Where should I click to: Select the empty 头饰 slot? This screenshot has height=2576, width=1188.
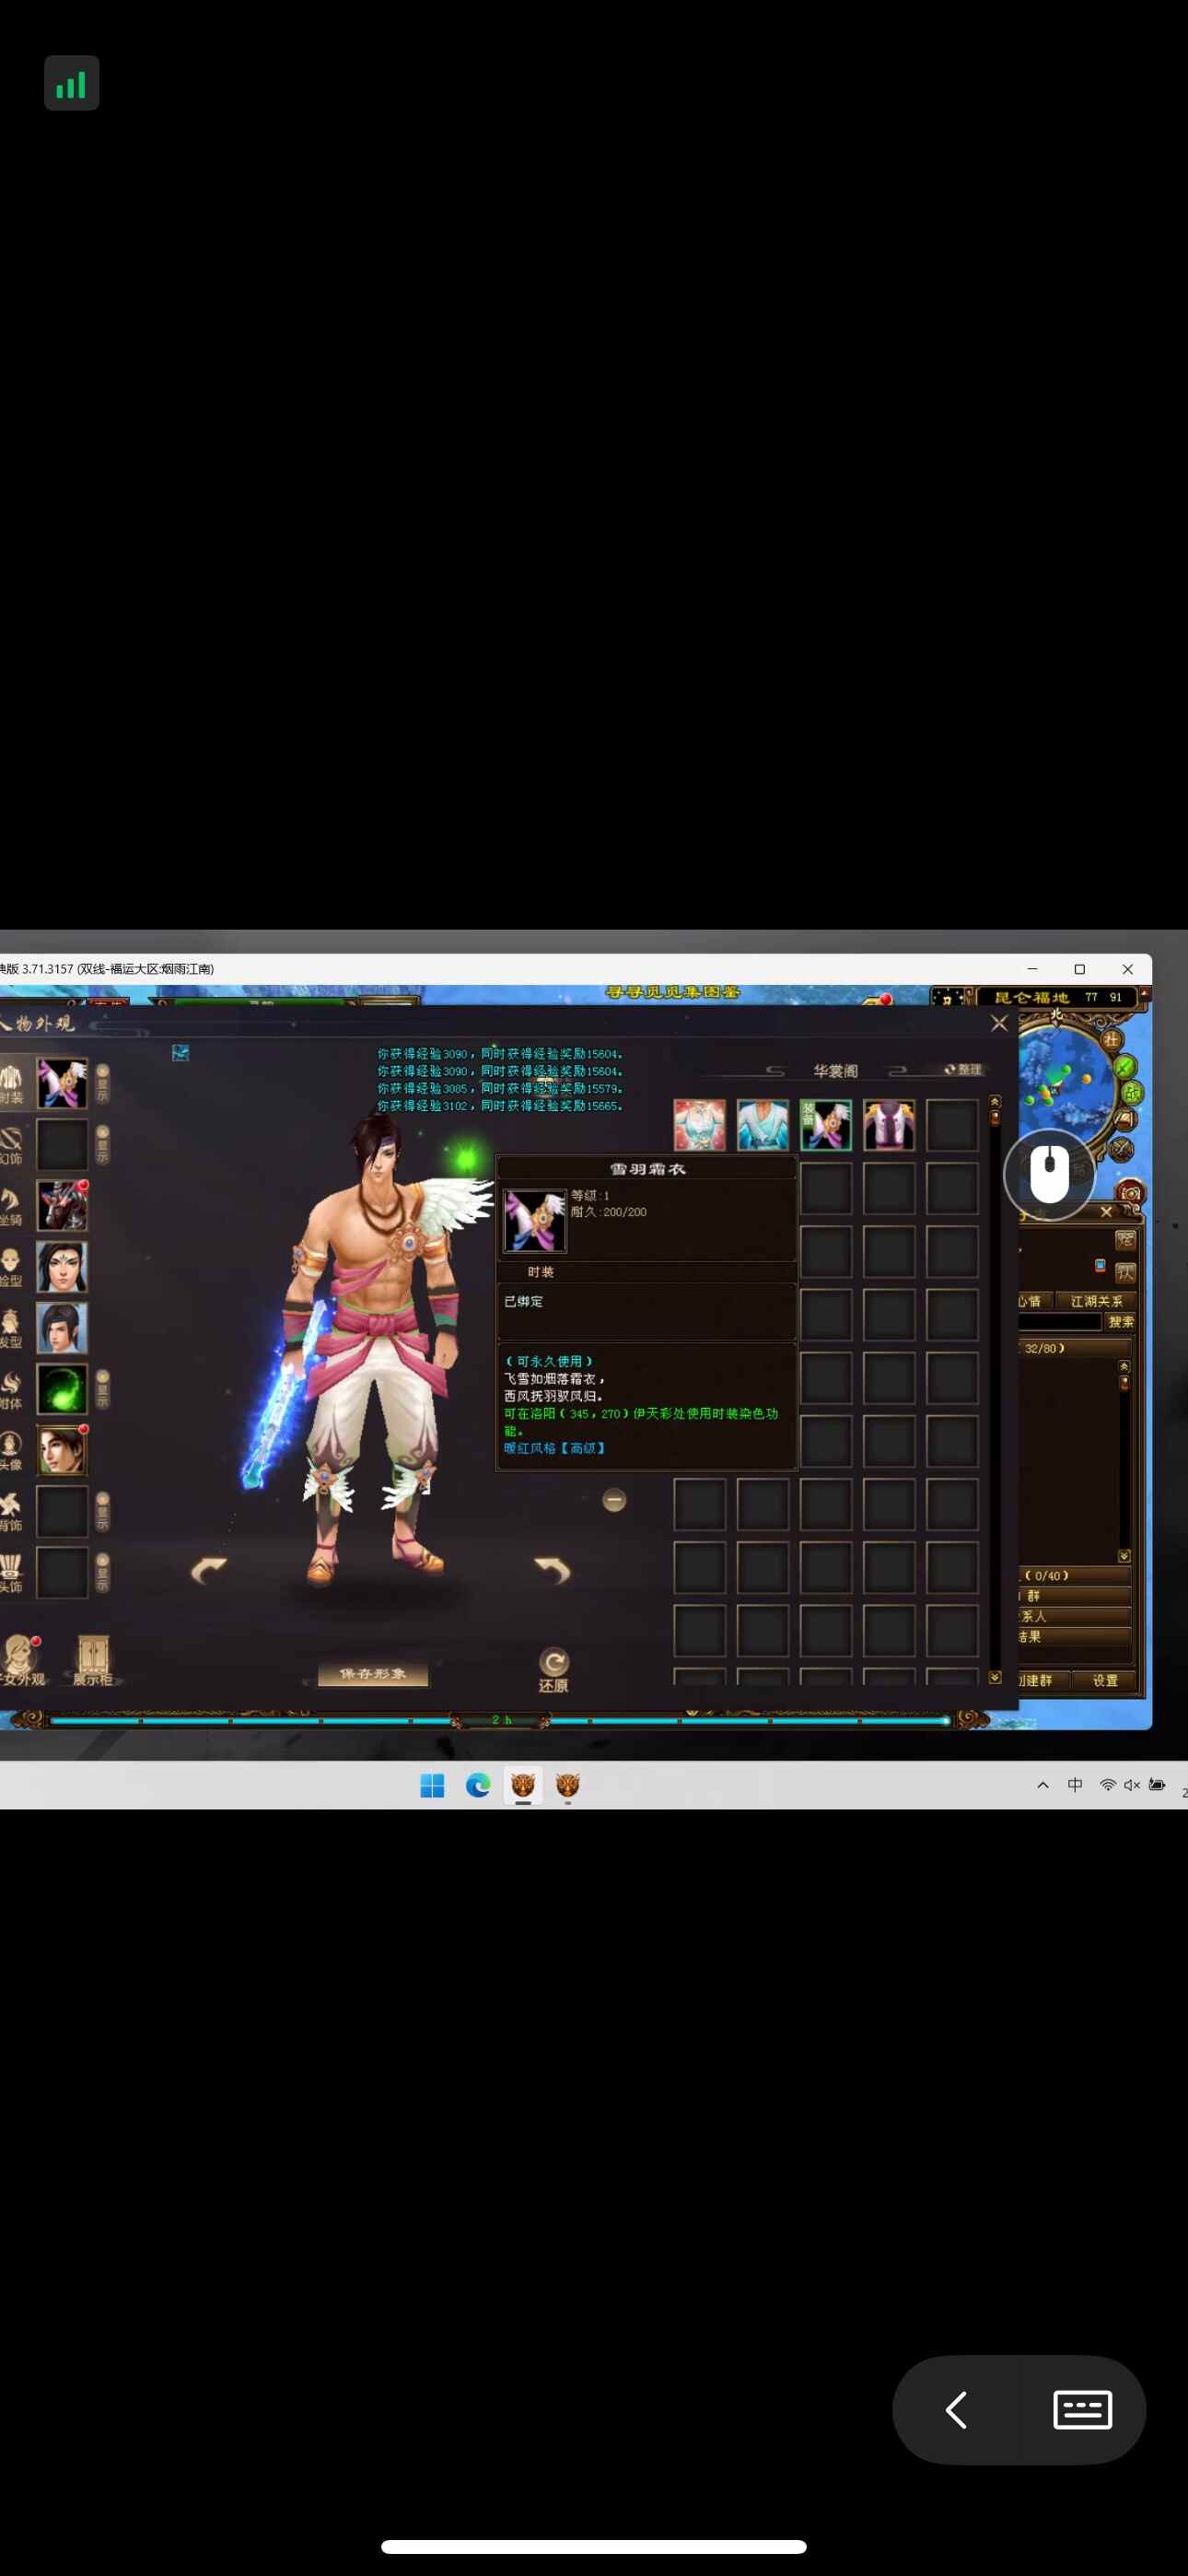[x=62, y=1572]
